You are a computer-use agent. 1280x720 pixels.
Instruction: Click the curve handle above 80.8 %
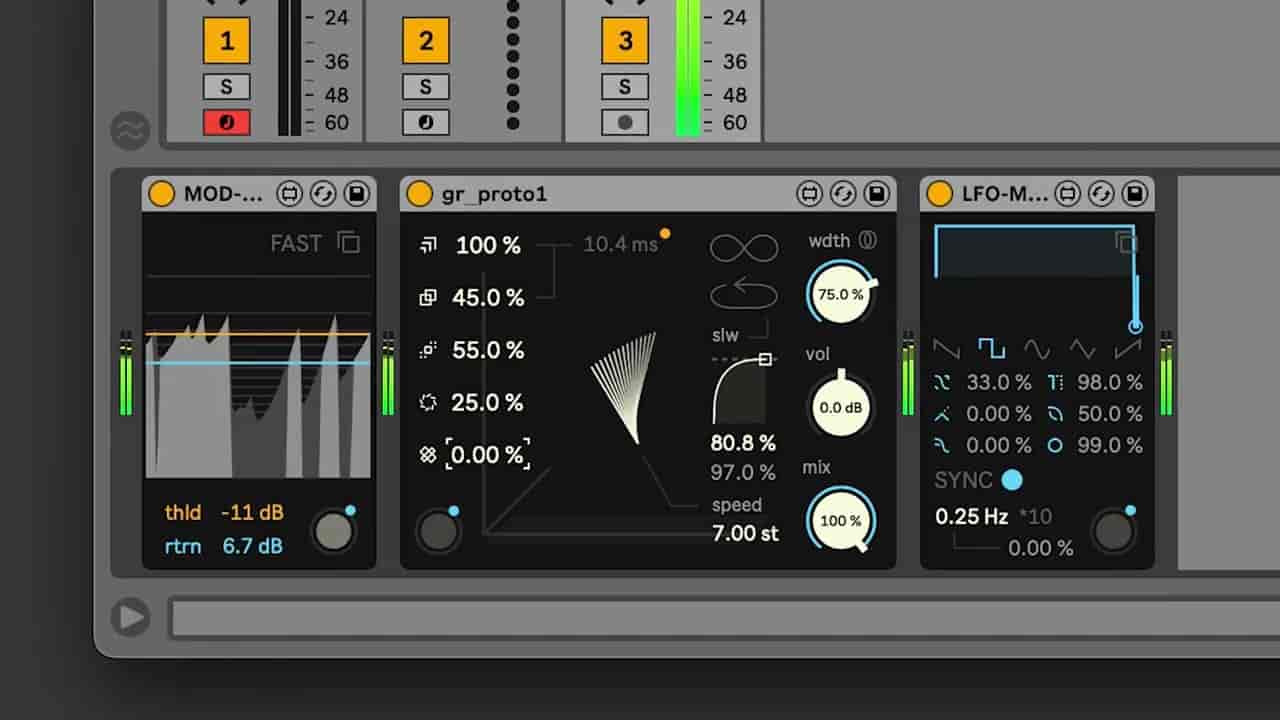(766, 358)
